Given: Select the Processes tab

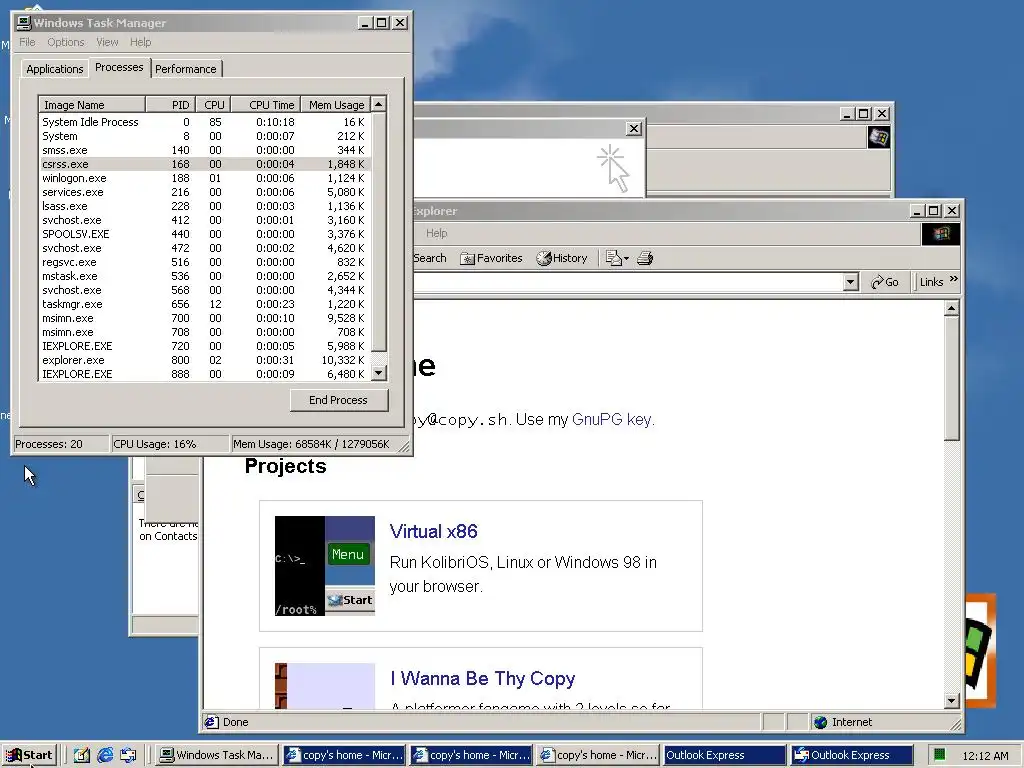Looking at the screenshot, I should pyautogui.click(x=119, y=67).
